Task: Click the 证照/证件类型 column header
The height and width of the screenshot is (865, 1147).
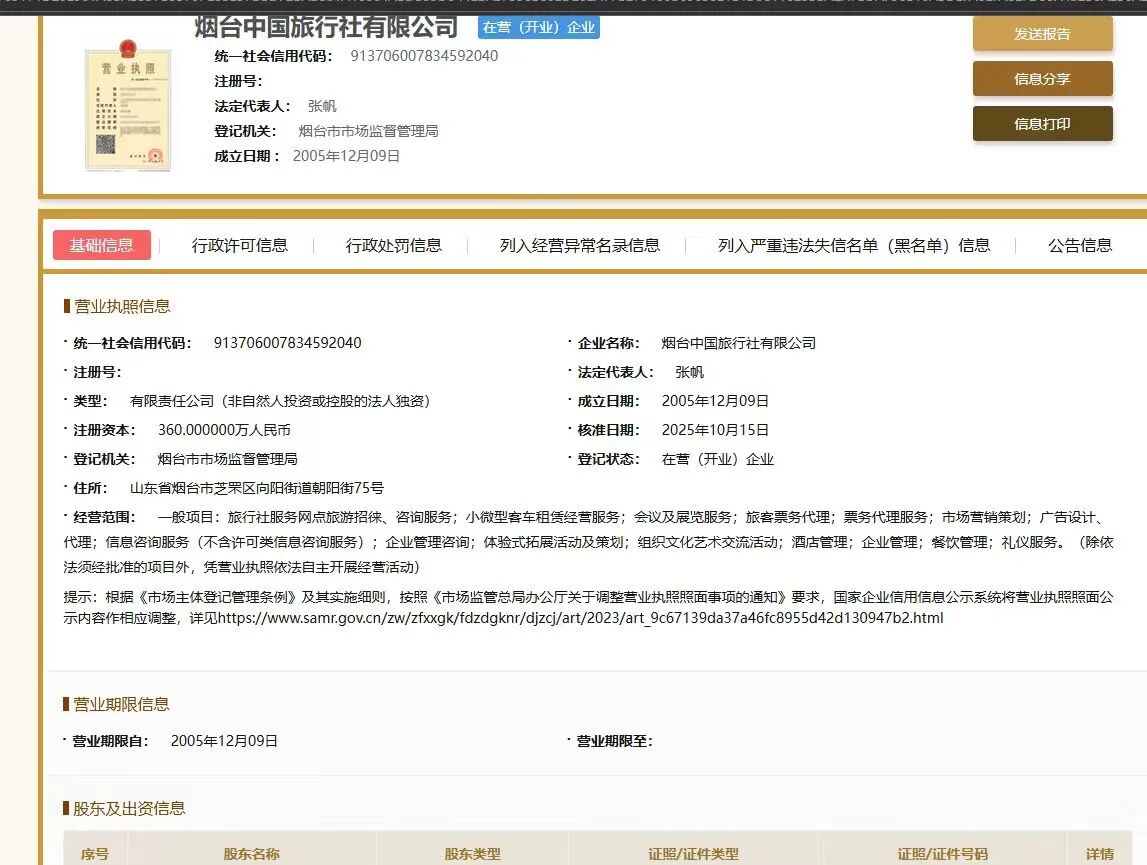Action: tap(693, 854)
